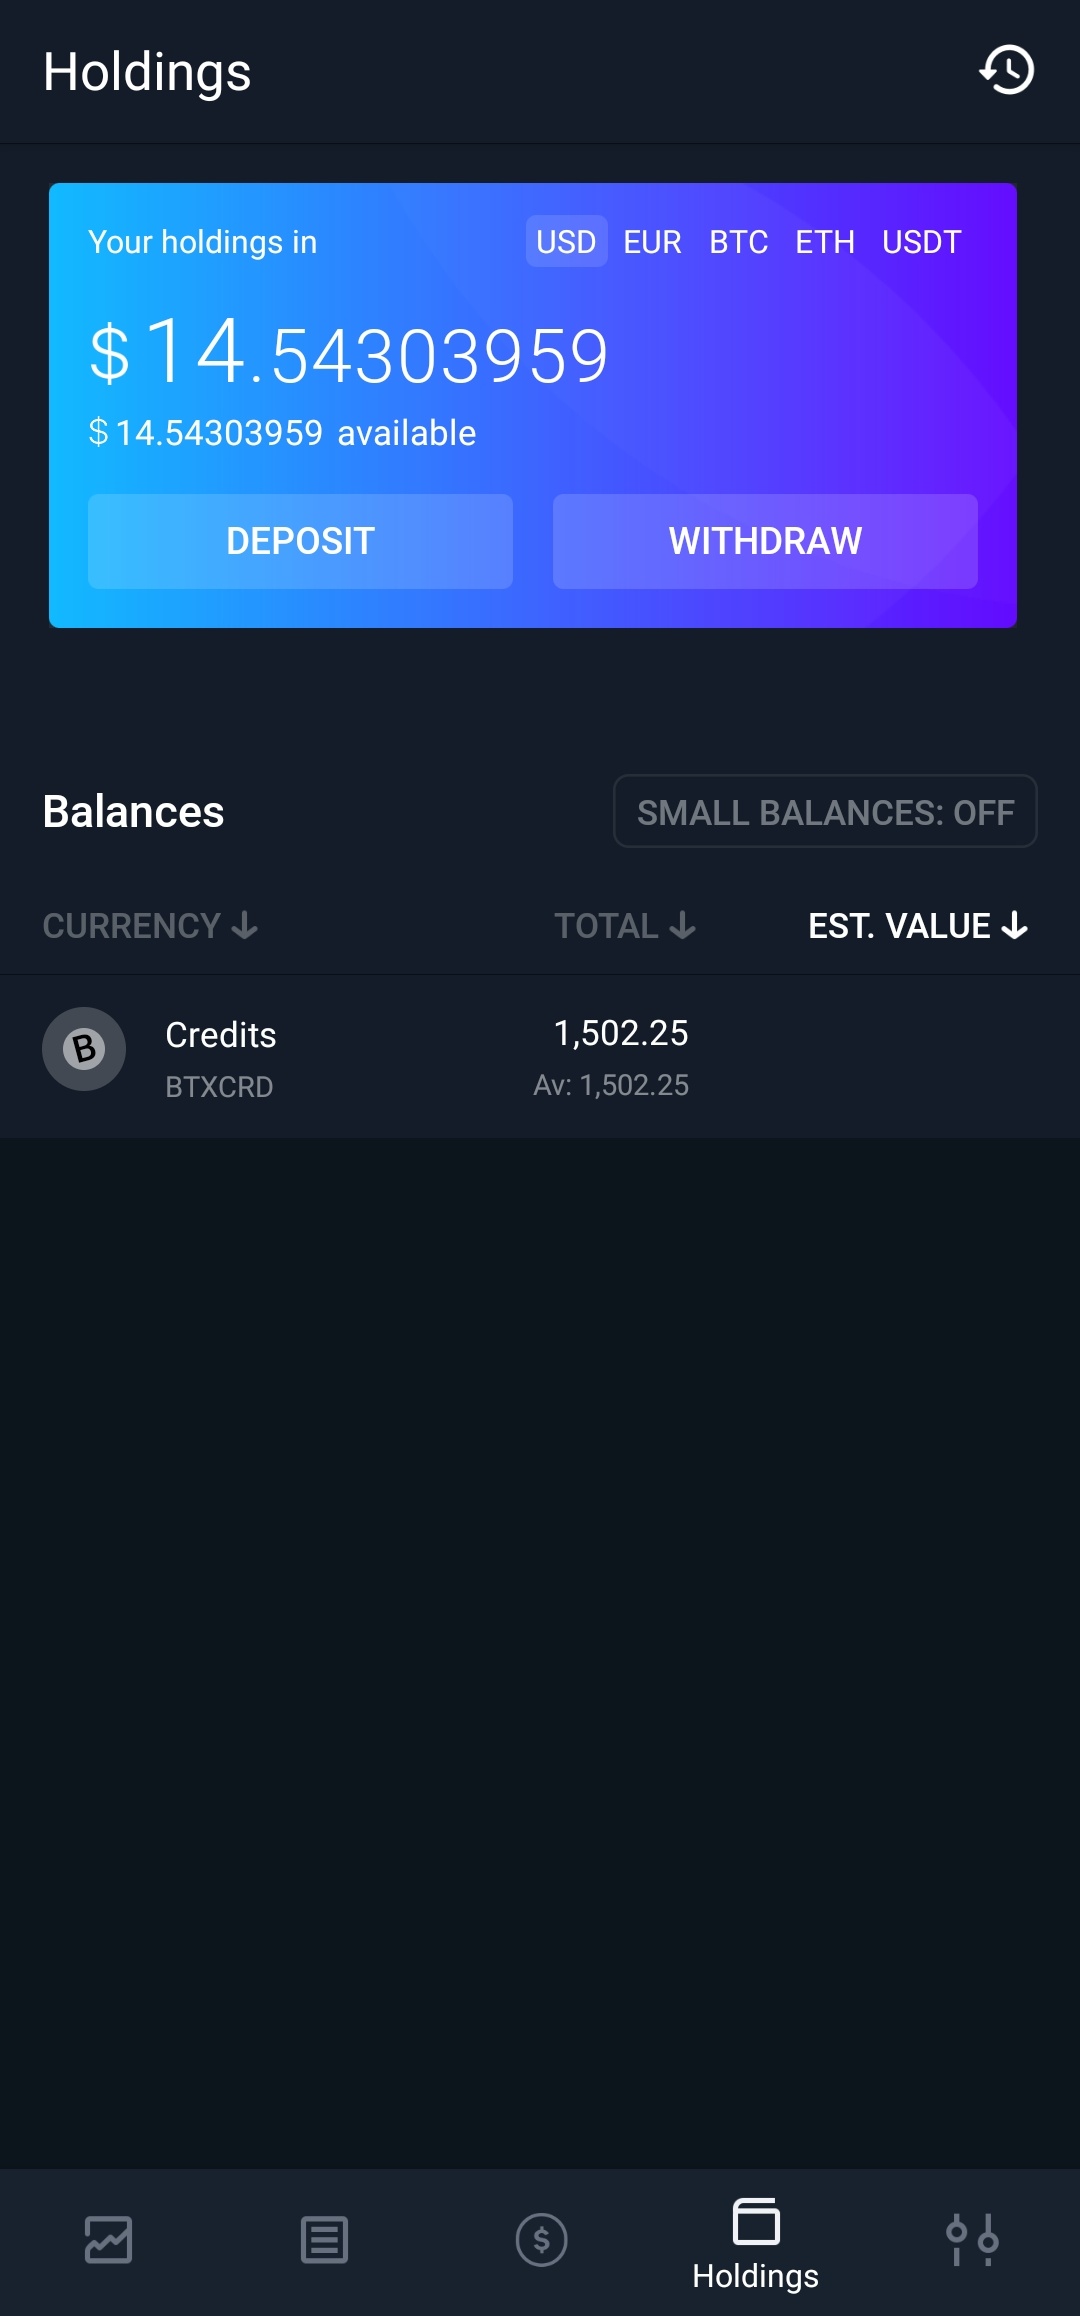Switch holdings currency to USD
This screenshot has height=2316, width=1080.
(x=566, y=242)
